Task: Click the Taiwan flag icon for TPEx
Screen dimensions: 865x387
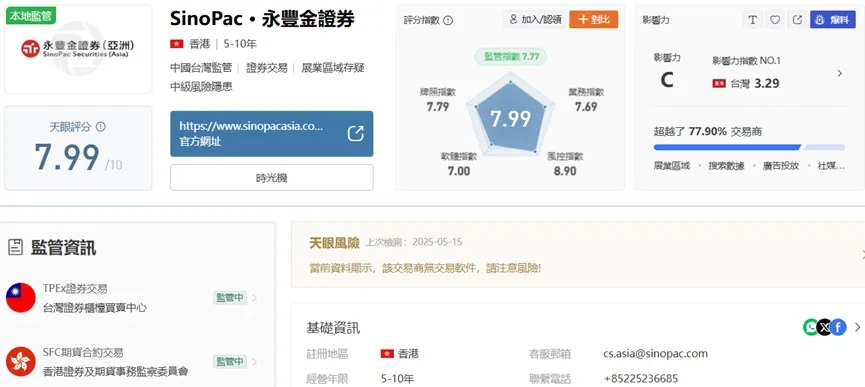Action: [21, 298]
